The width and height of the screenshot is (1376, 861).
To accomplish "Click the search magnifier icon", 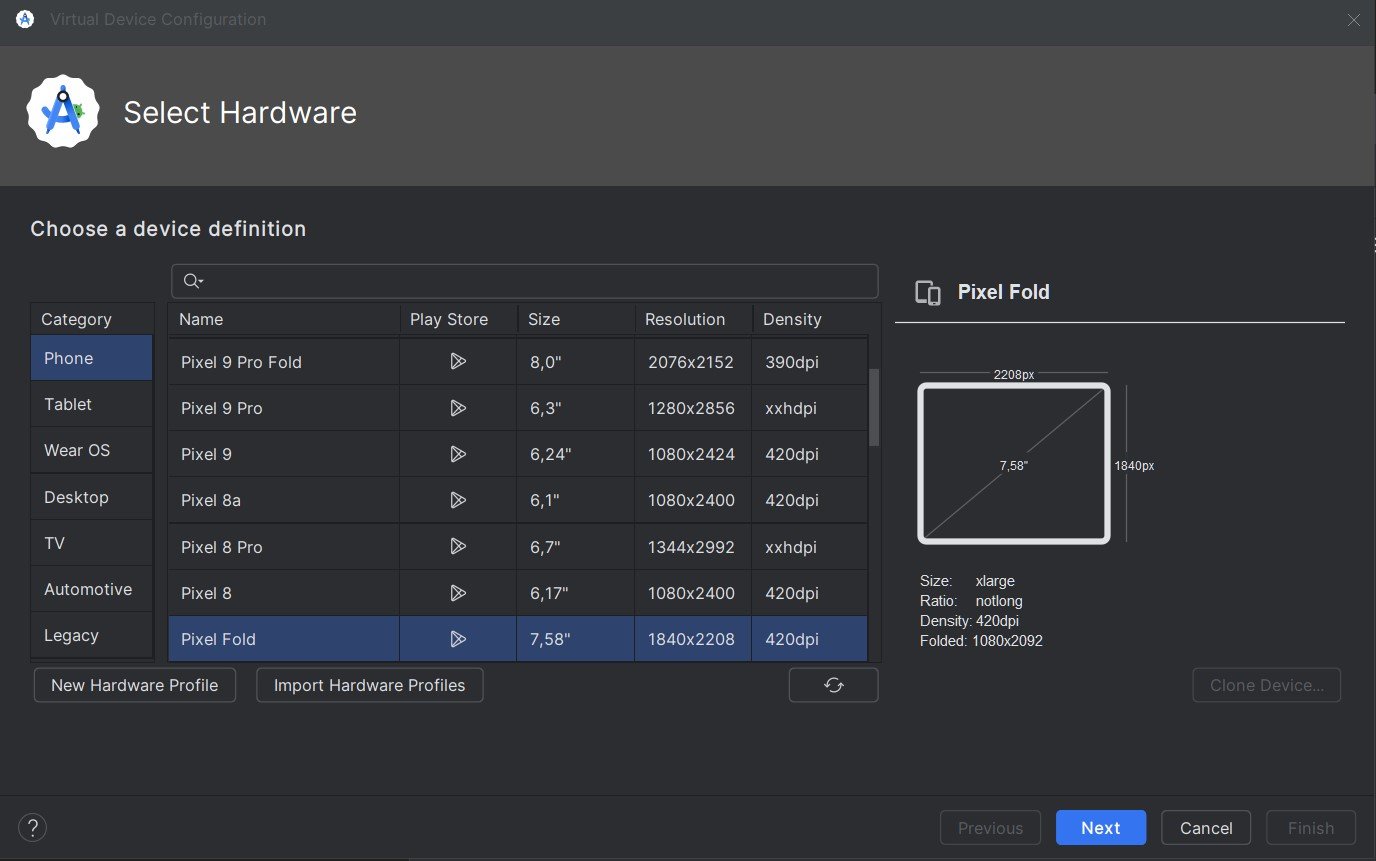I will pos(193,282).
